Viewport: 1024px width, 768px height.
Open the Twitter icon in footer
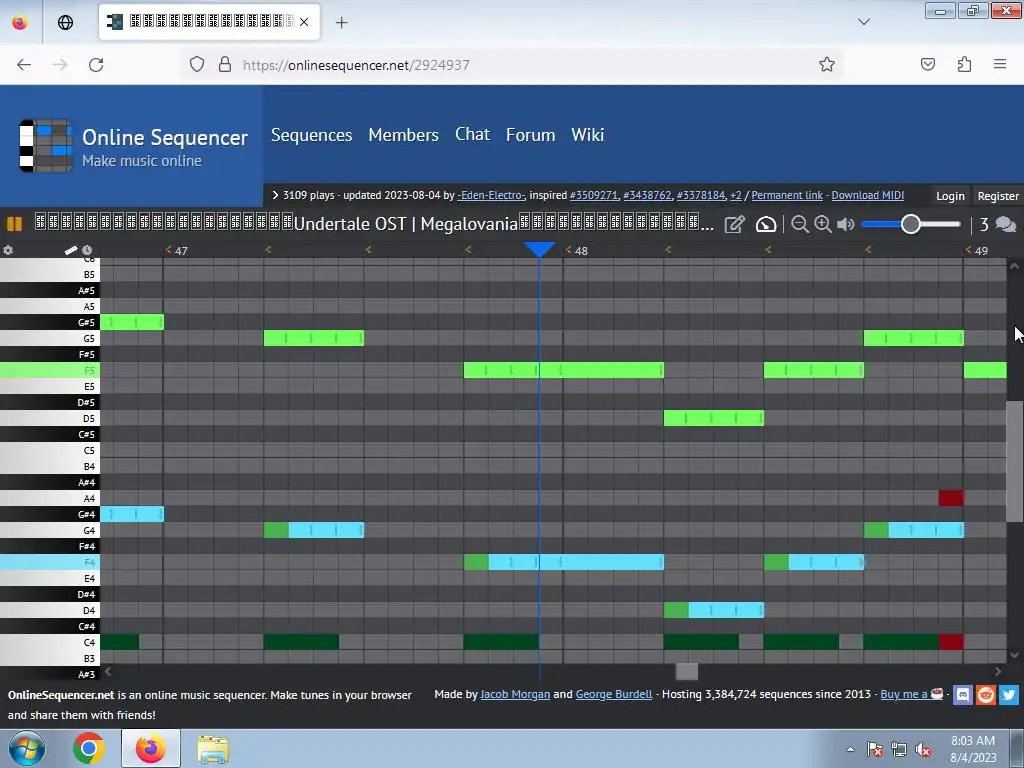point(1009,694)
